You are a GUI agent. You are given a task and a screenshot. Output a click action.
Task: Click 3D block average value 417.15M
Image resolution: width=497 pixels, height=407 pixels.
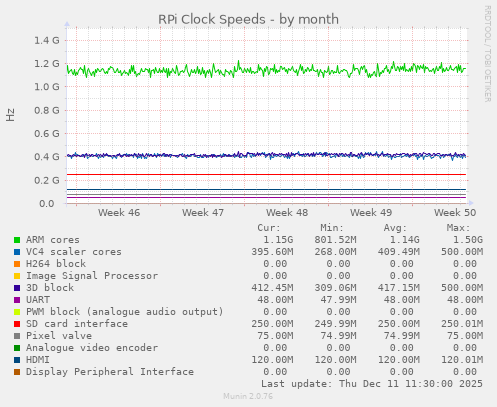click(x=399, y=288)
